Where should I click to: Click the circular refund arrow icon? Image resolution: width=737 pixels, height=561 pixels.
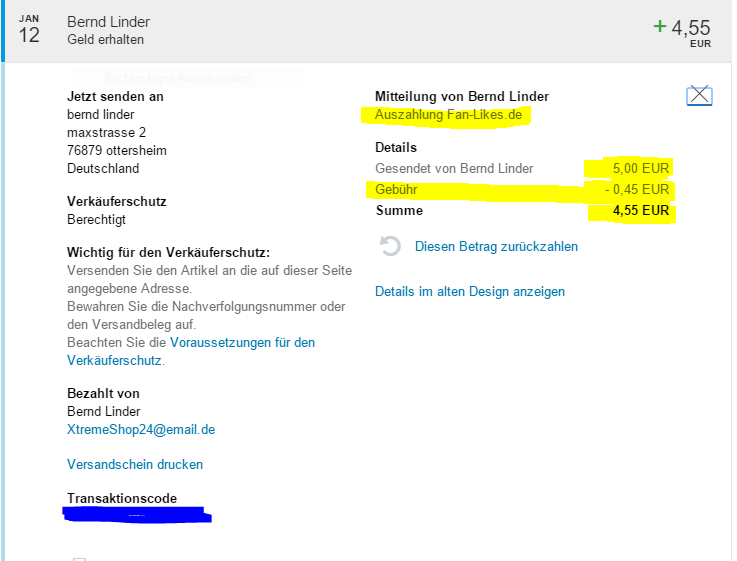pyautogui.click(x=391, y=247)
